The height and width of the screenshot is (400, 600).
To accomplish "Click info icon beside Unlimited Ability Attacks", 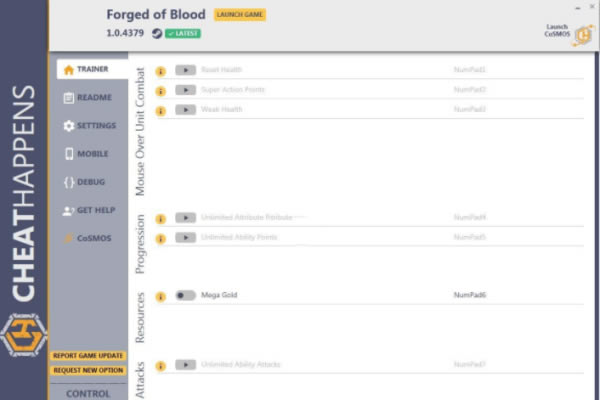I will [x=160, y=365].
